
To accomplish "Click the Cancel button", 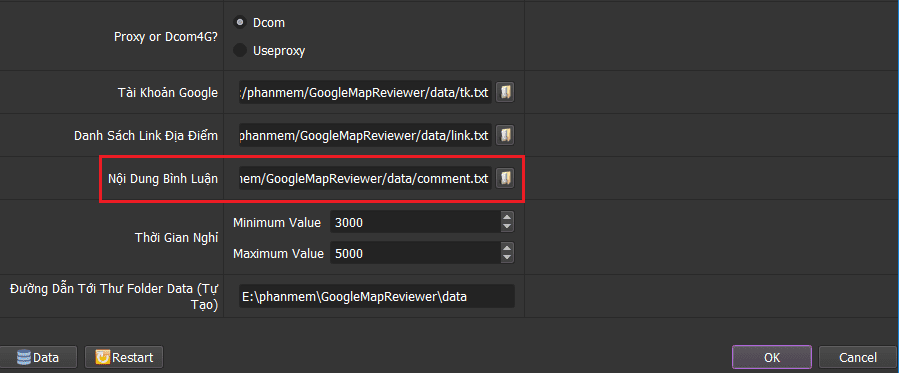I will 858,357.
